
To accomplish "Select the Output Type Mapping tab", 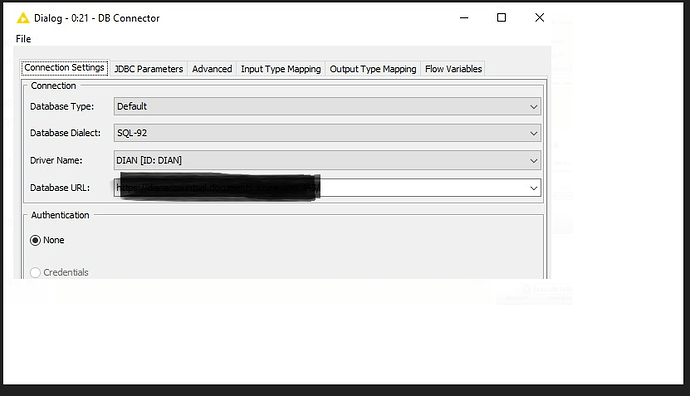I will pos(373,69).
